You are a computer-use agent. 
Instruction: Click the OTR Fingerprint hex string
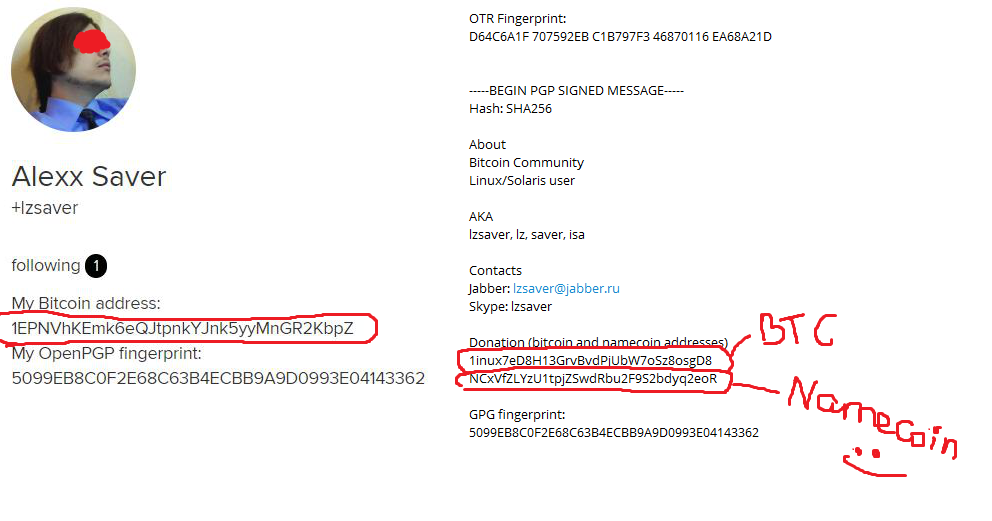pos(620,37)
